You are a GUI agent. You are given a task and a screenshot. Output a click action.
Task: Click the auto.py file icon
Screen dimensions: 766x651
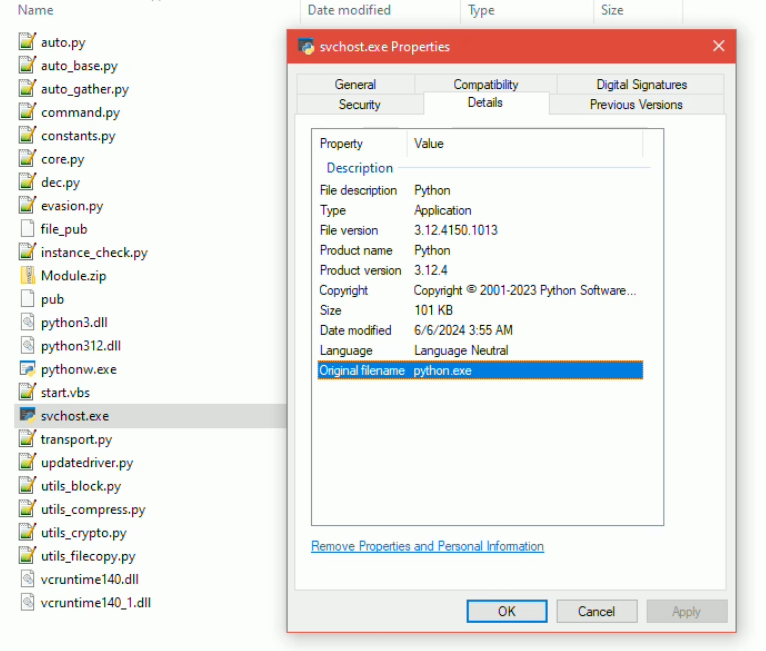27,42
